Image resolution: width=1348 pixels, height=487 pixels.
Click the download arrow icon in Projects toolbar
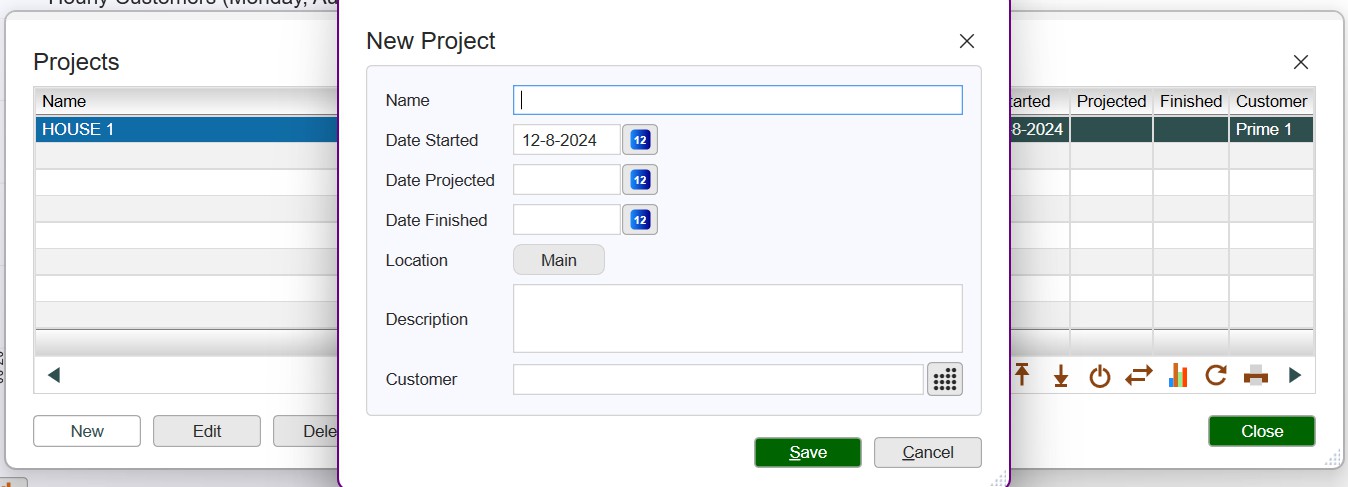coord(1061,375)
